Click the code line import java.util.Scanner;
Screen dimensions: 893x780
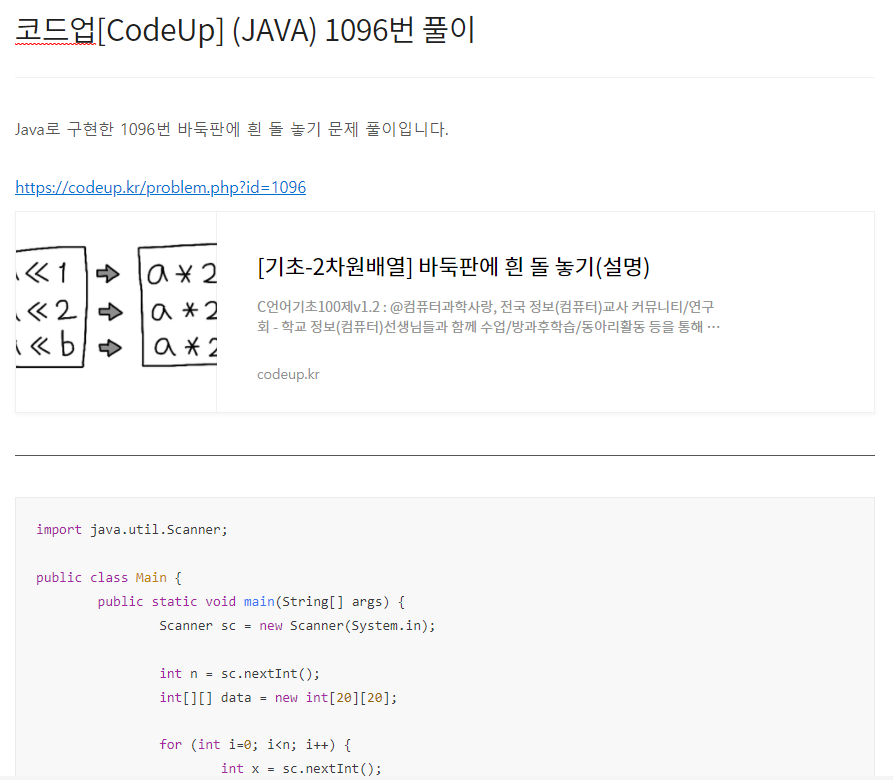[132, 529]
